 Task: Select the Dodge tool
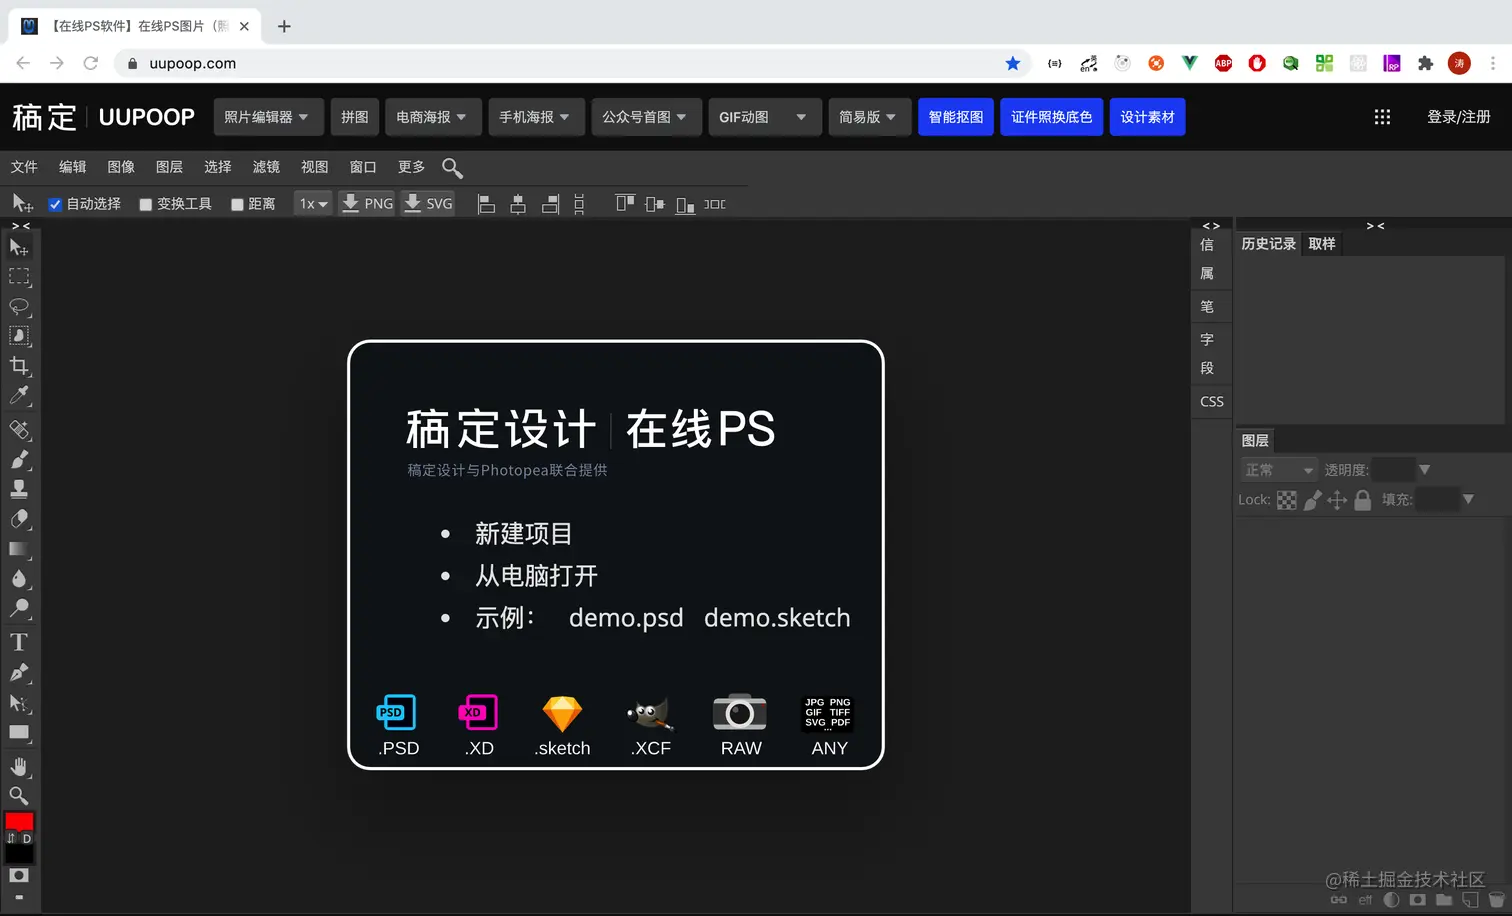tap(19, 608)
